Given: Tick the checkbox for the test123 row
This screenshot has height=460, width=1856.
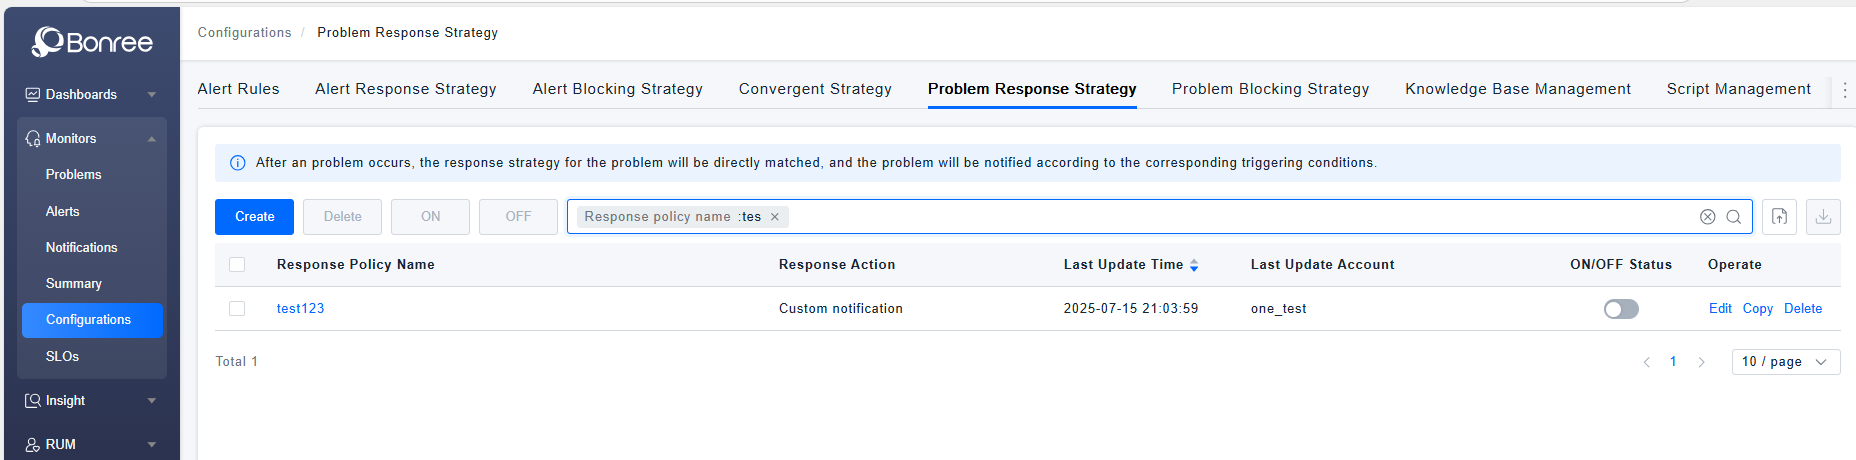Looking at the screenshot, I should pos(237,309).
